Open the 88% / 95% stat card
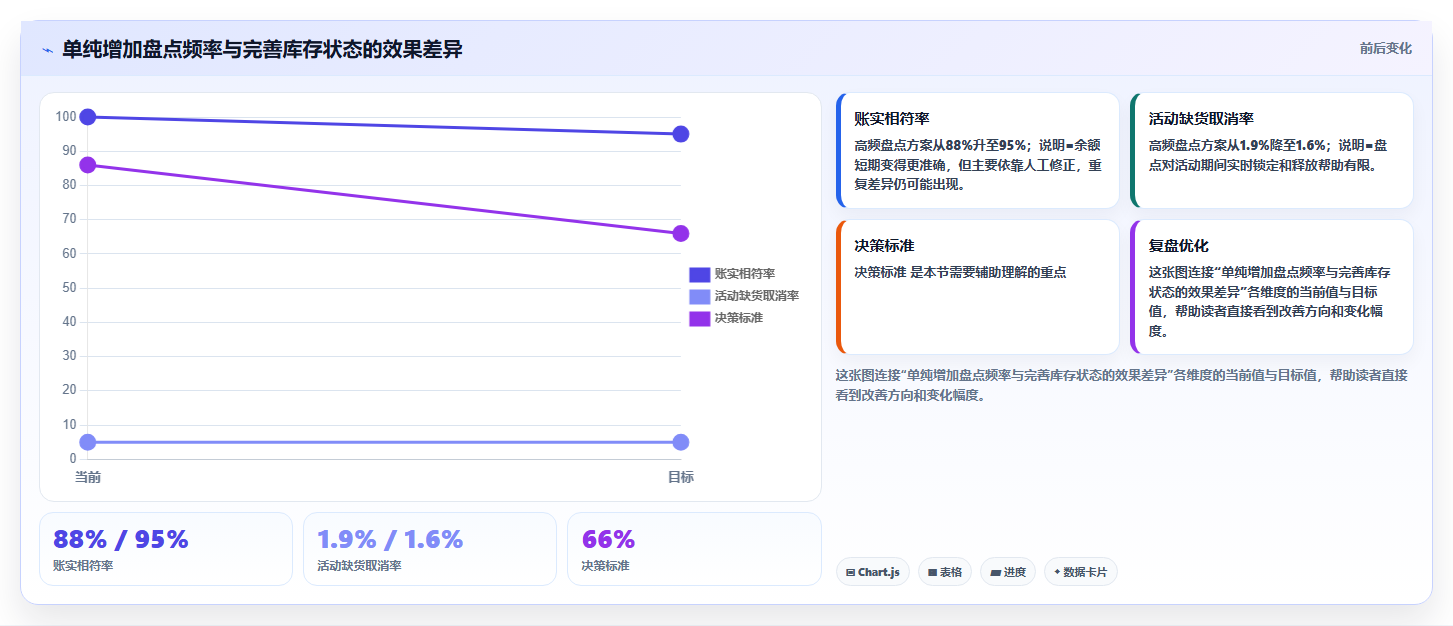This screenshot has height=626, width=1453. point(166,549)
